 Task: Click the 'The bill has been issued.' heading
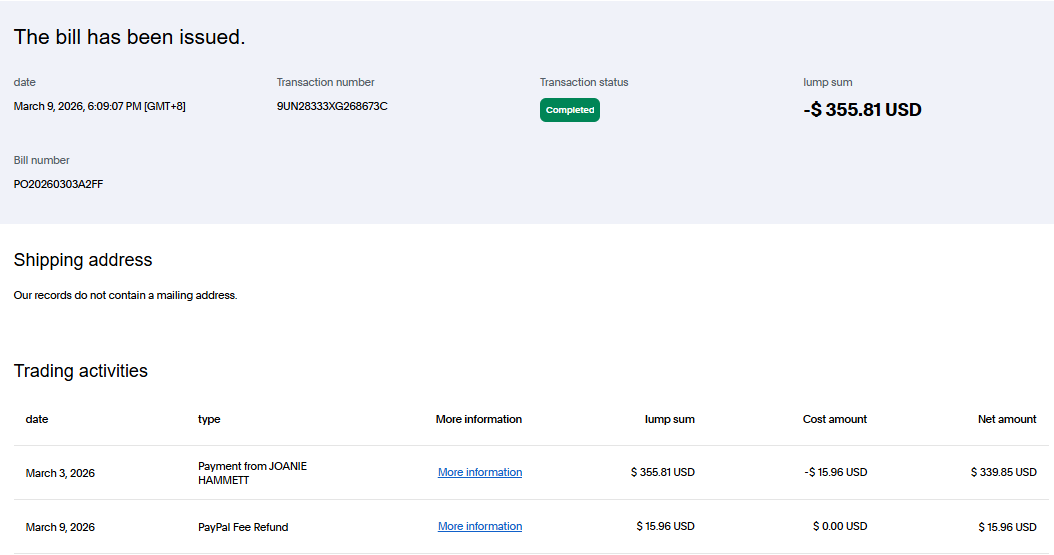click(129, 37)
